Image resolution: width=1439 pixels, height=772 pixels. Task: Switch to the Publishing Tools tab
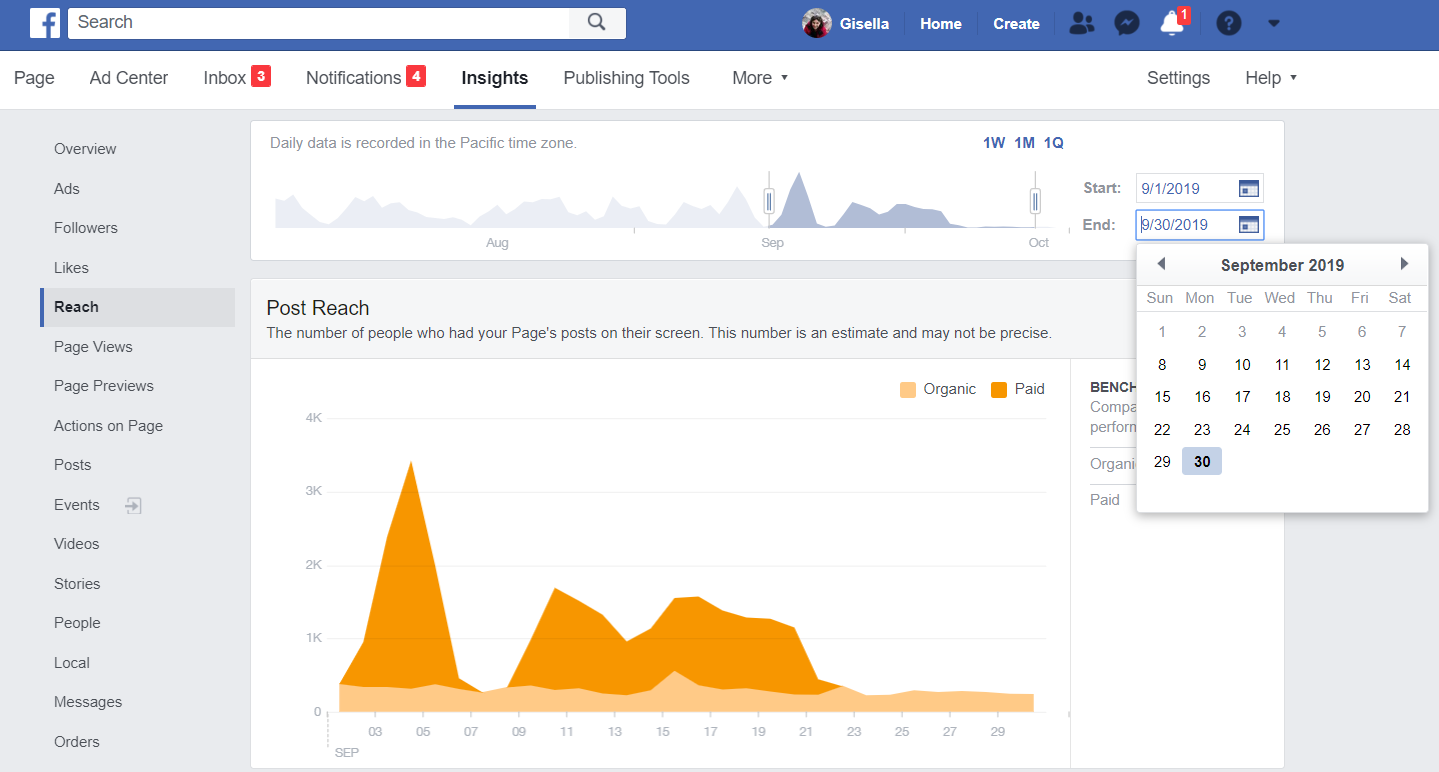626,78
